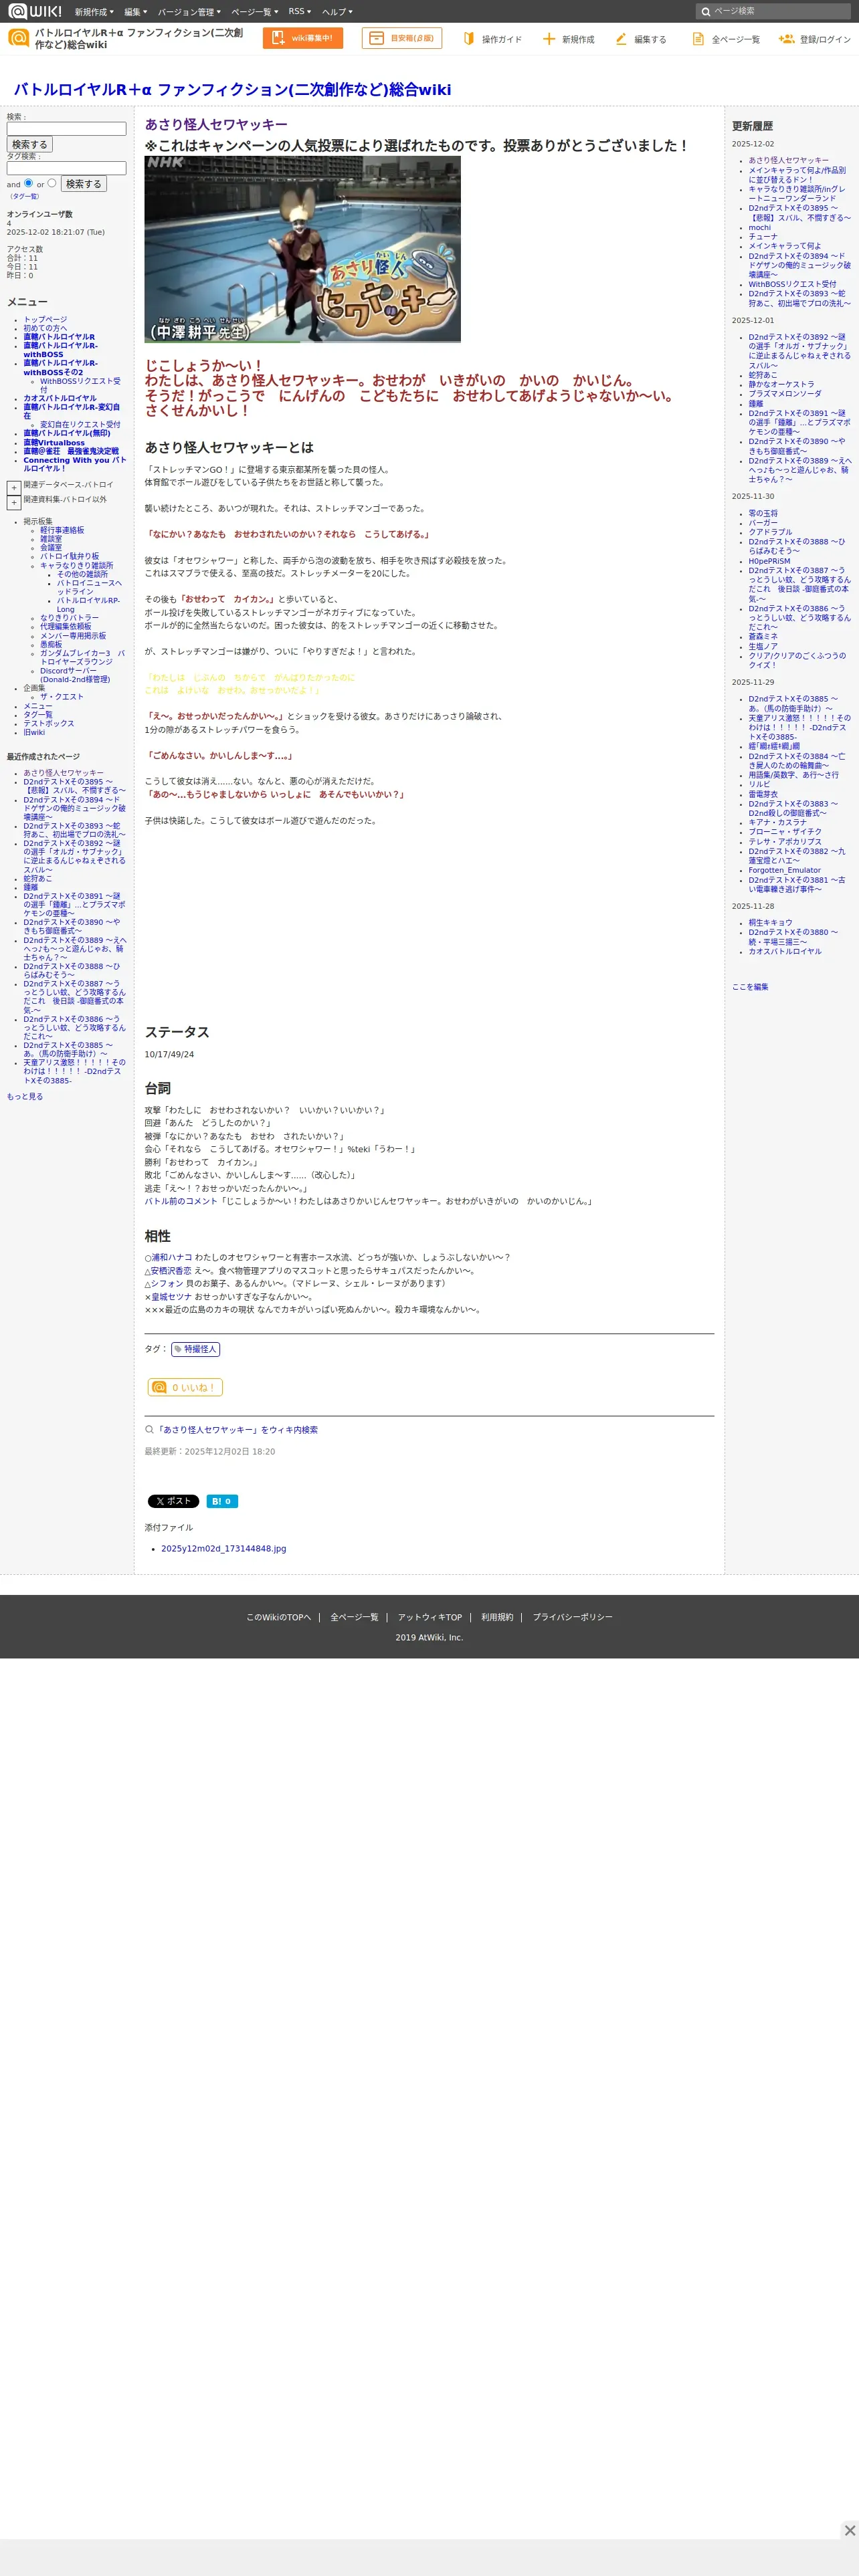Click the 検索 text input in sidebar
Image resolution: width=859 pixels, height=2576 pixels.
pyautogui.click(x=66, y=129)
